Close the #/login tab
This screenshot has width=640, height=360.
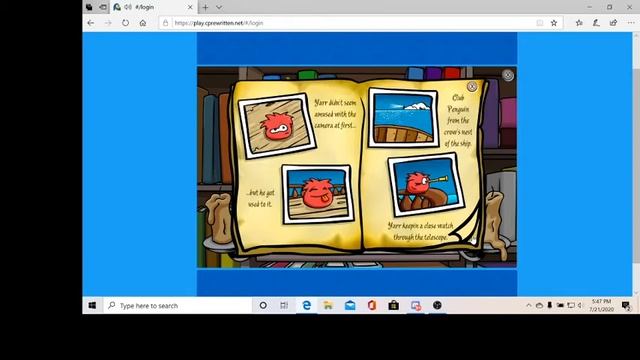(190, 7)
